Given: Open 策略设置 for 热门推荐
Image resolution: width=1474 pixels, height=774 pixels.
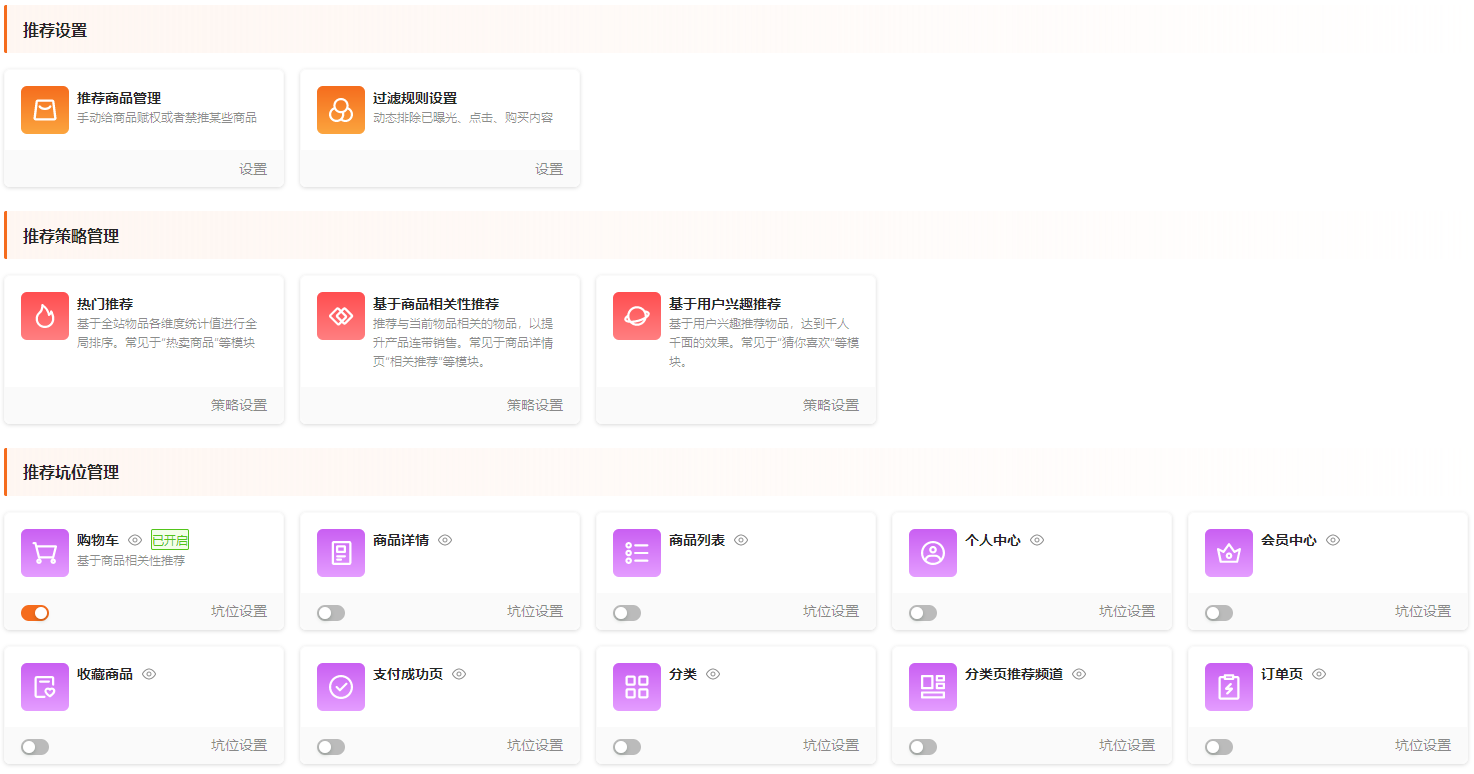Looking at the screenshot, I should point(239,405).
